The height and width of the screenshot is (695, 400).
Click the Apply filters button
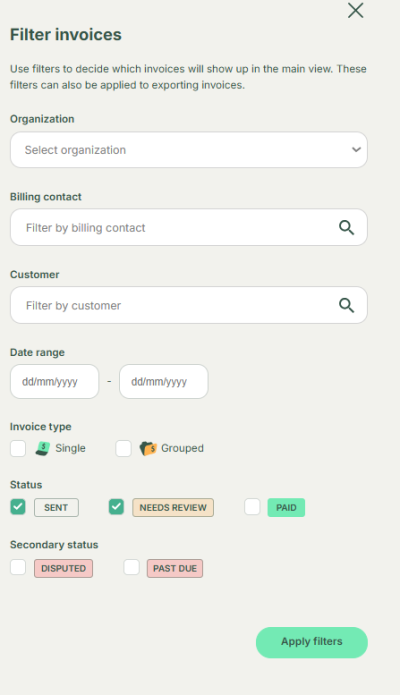[312, 642]
